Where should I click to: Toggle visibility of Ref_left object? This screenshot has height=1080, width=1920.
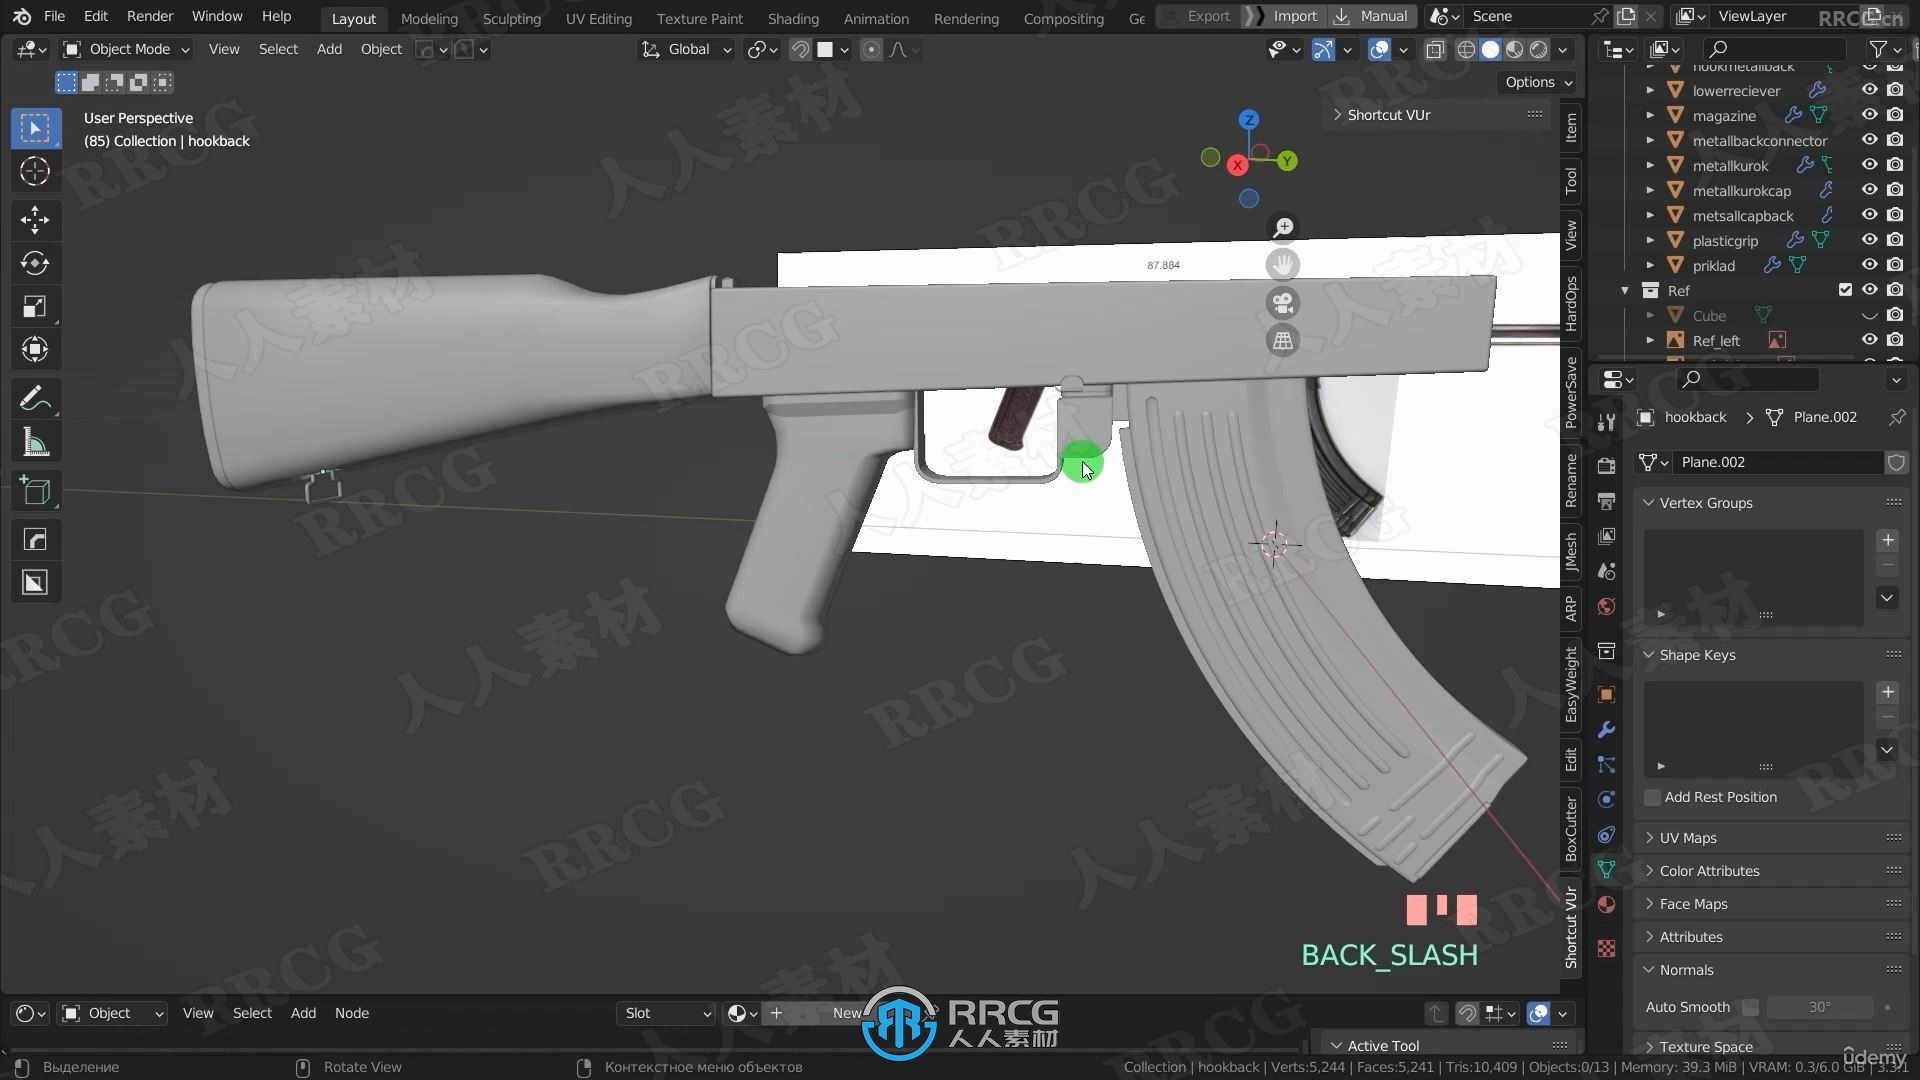(x=1870, y=340)
